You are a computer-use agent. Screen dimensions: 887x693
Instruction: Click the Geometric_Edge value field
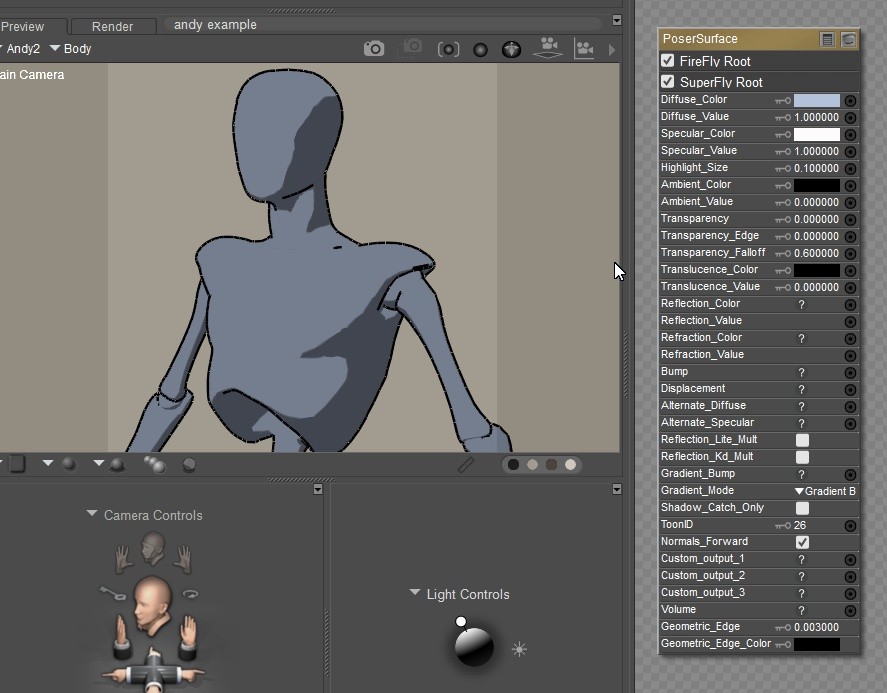pos(816,627)
